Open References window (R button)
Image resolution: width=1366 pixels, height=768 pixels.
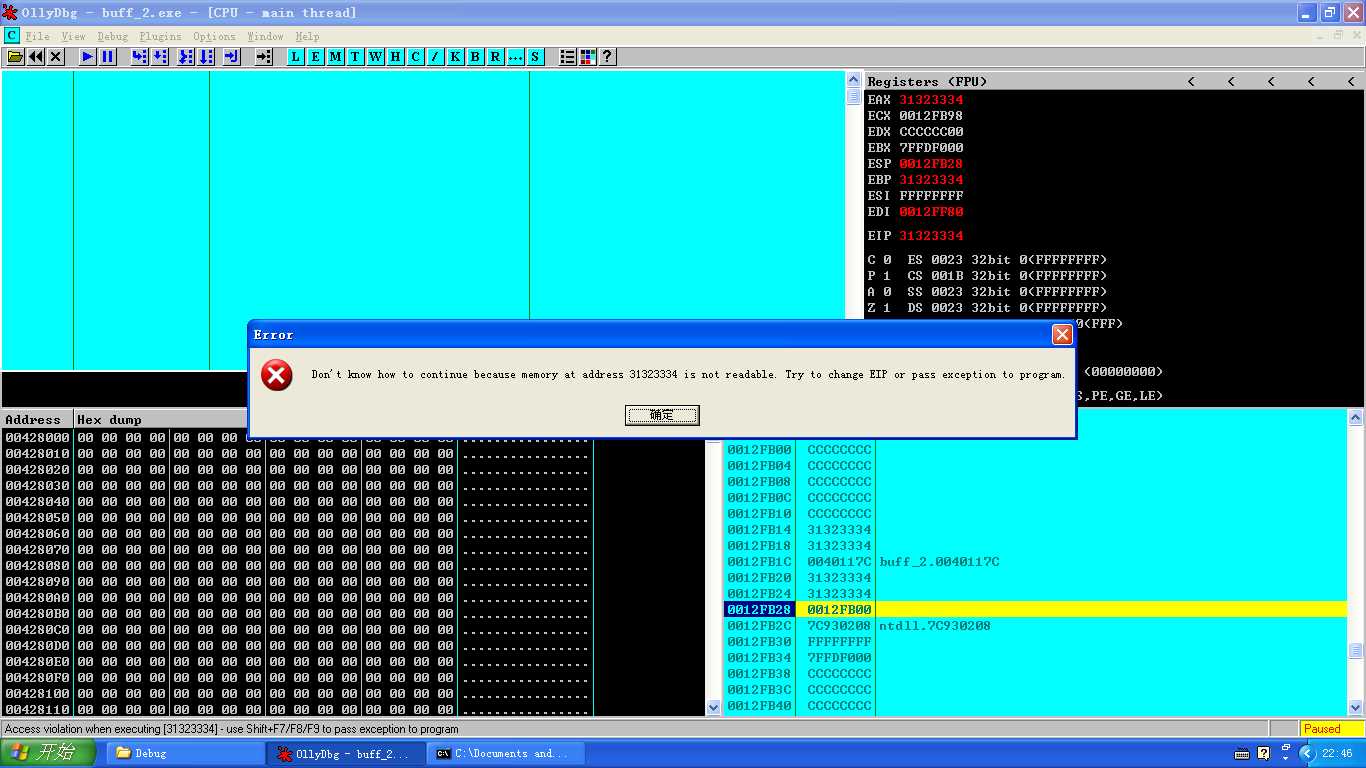495,57
